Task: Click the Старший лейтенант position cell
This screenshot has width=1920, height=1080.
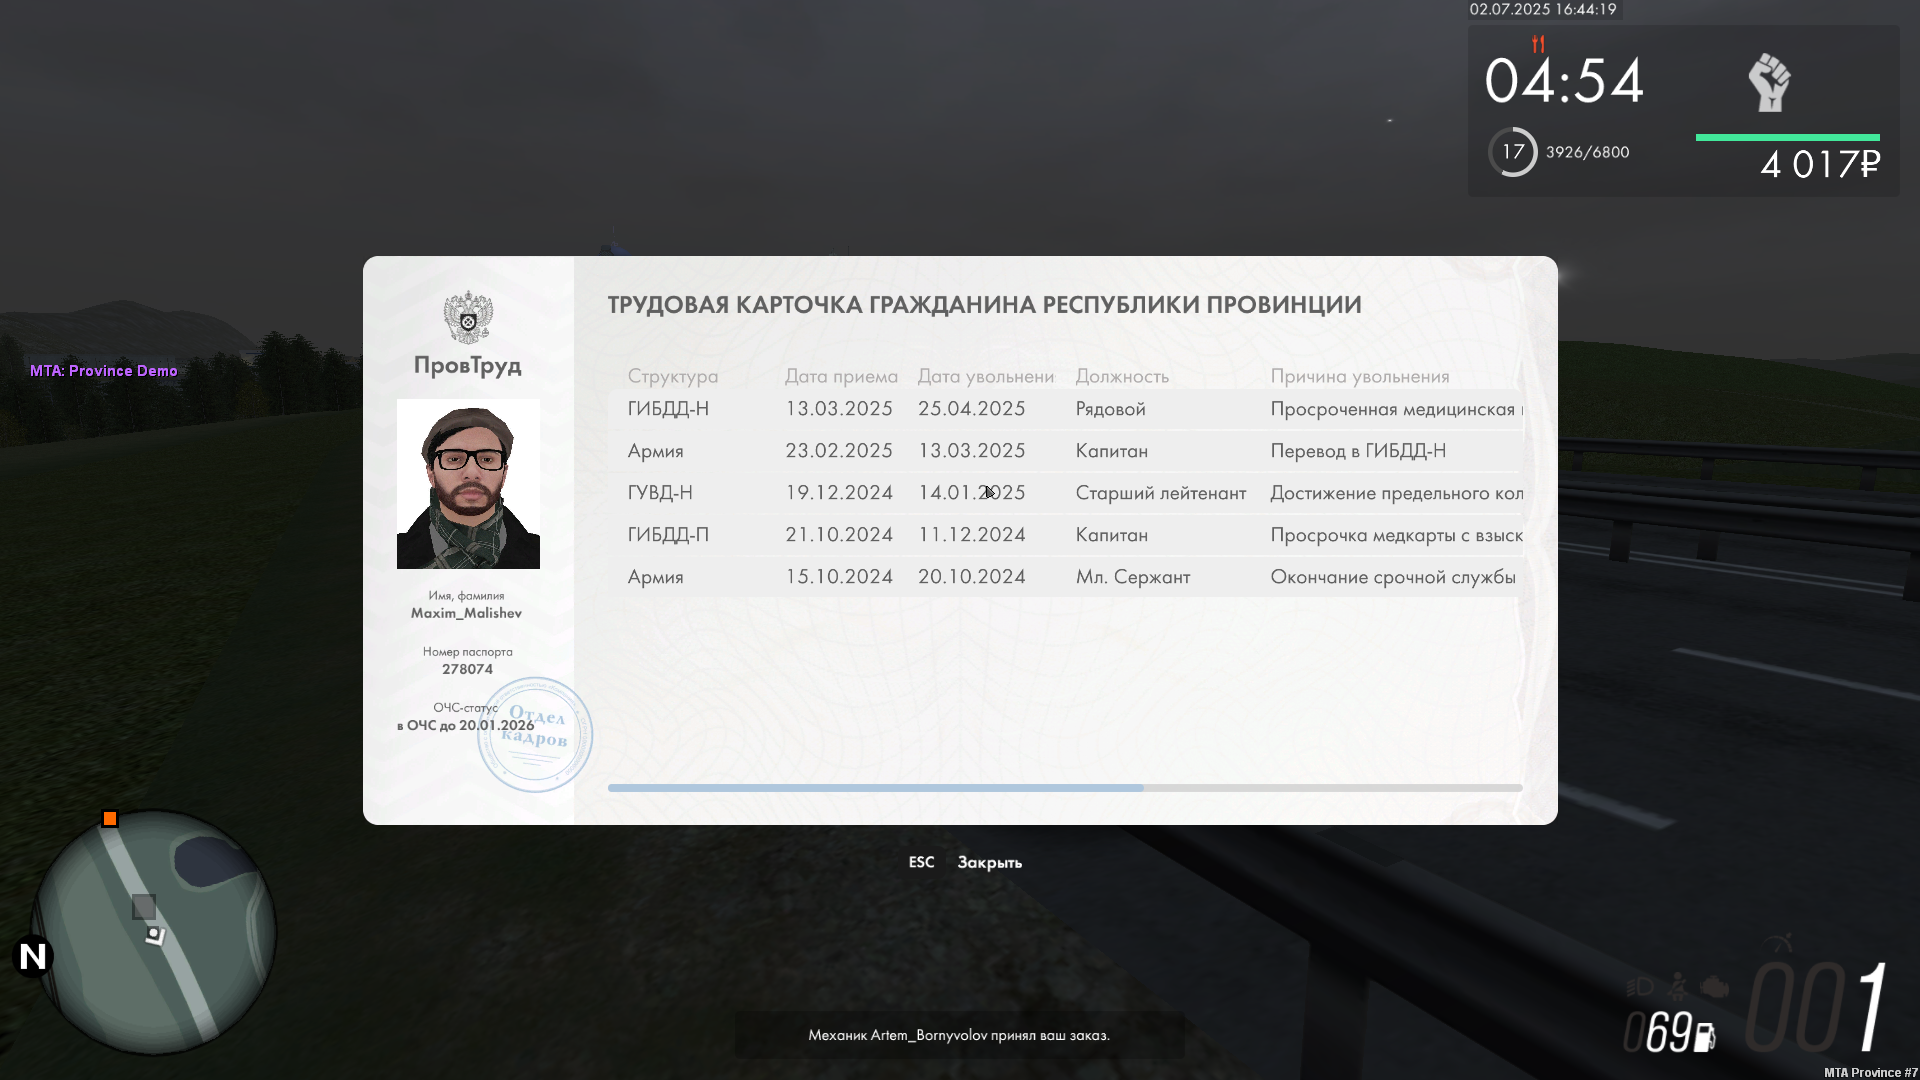Action: (x=1161, y=493)
